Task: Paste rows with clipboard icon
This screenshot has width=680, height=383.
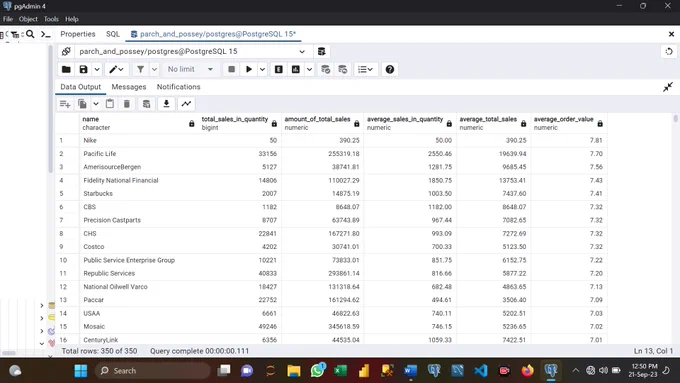Action: [x=110, y=104]
